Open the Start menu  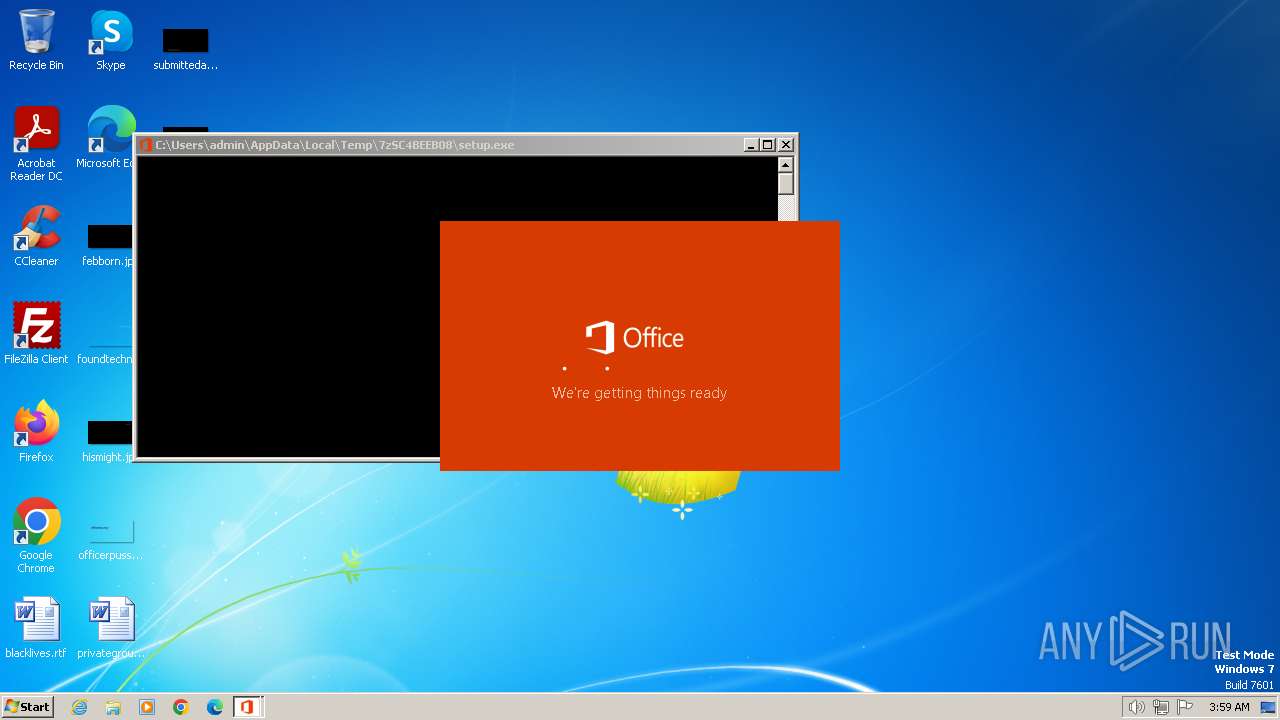pyautogui.click(x=27, y=706)
